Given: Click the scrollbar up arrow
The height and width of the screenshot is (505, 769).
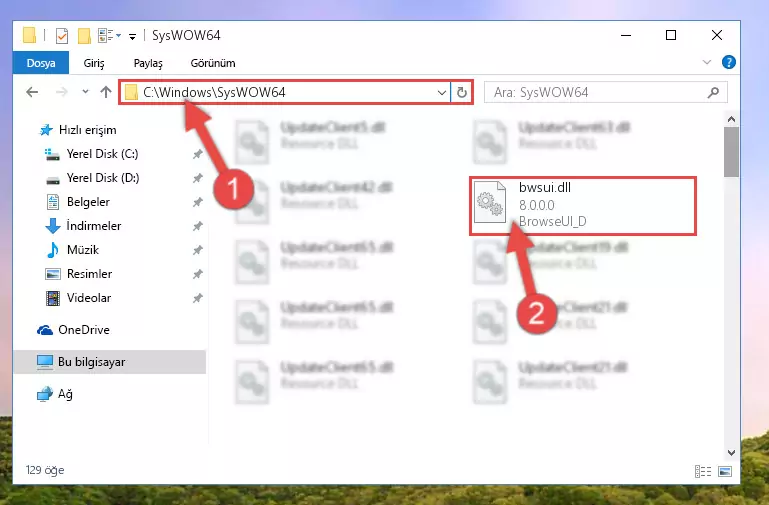Looking at the screenshot, I should click(731, 119).
